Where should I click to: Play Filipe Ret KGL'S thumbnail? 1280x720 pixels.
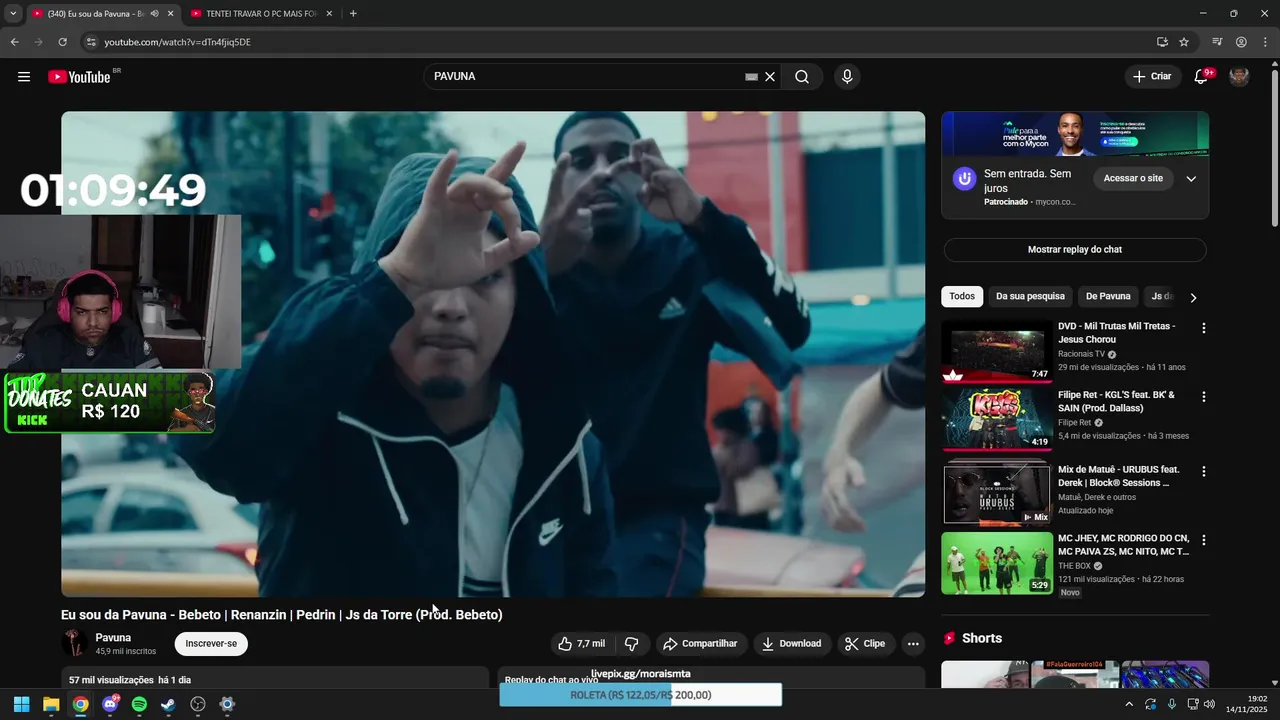pyautogui.click(x=997, y=421)
